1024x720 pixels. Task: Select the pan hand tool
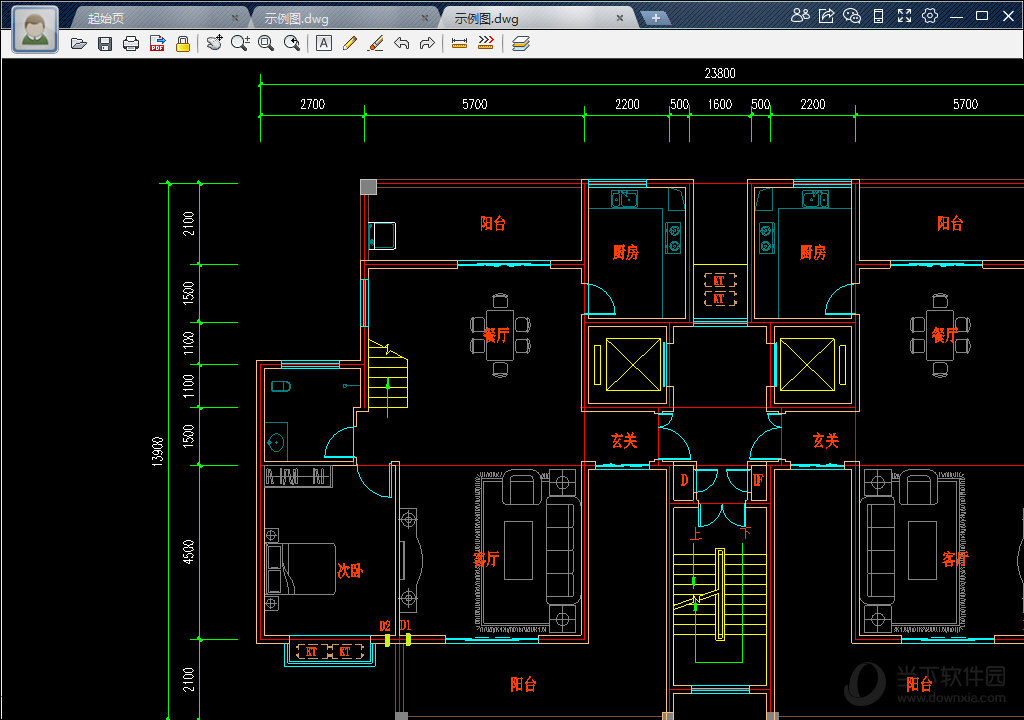click(214, 43)
